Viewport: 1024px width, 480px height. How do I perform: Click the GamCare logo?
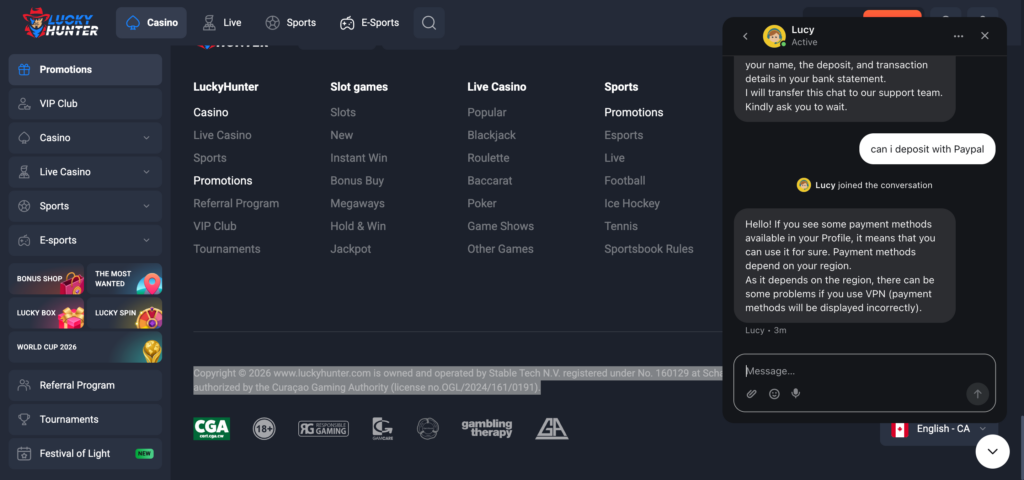[383, 428]
